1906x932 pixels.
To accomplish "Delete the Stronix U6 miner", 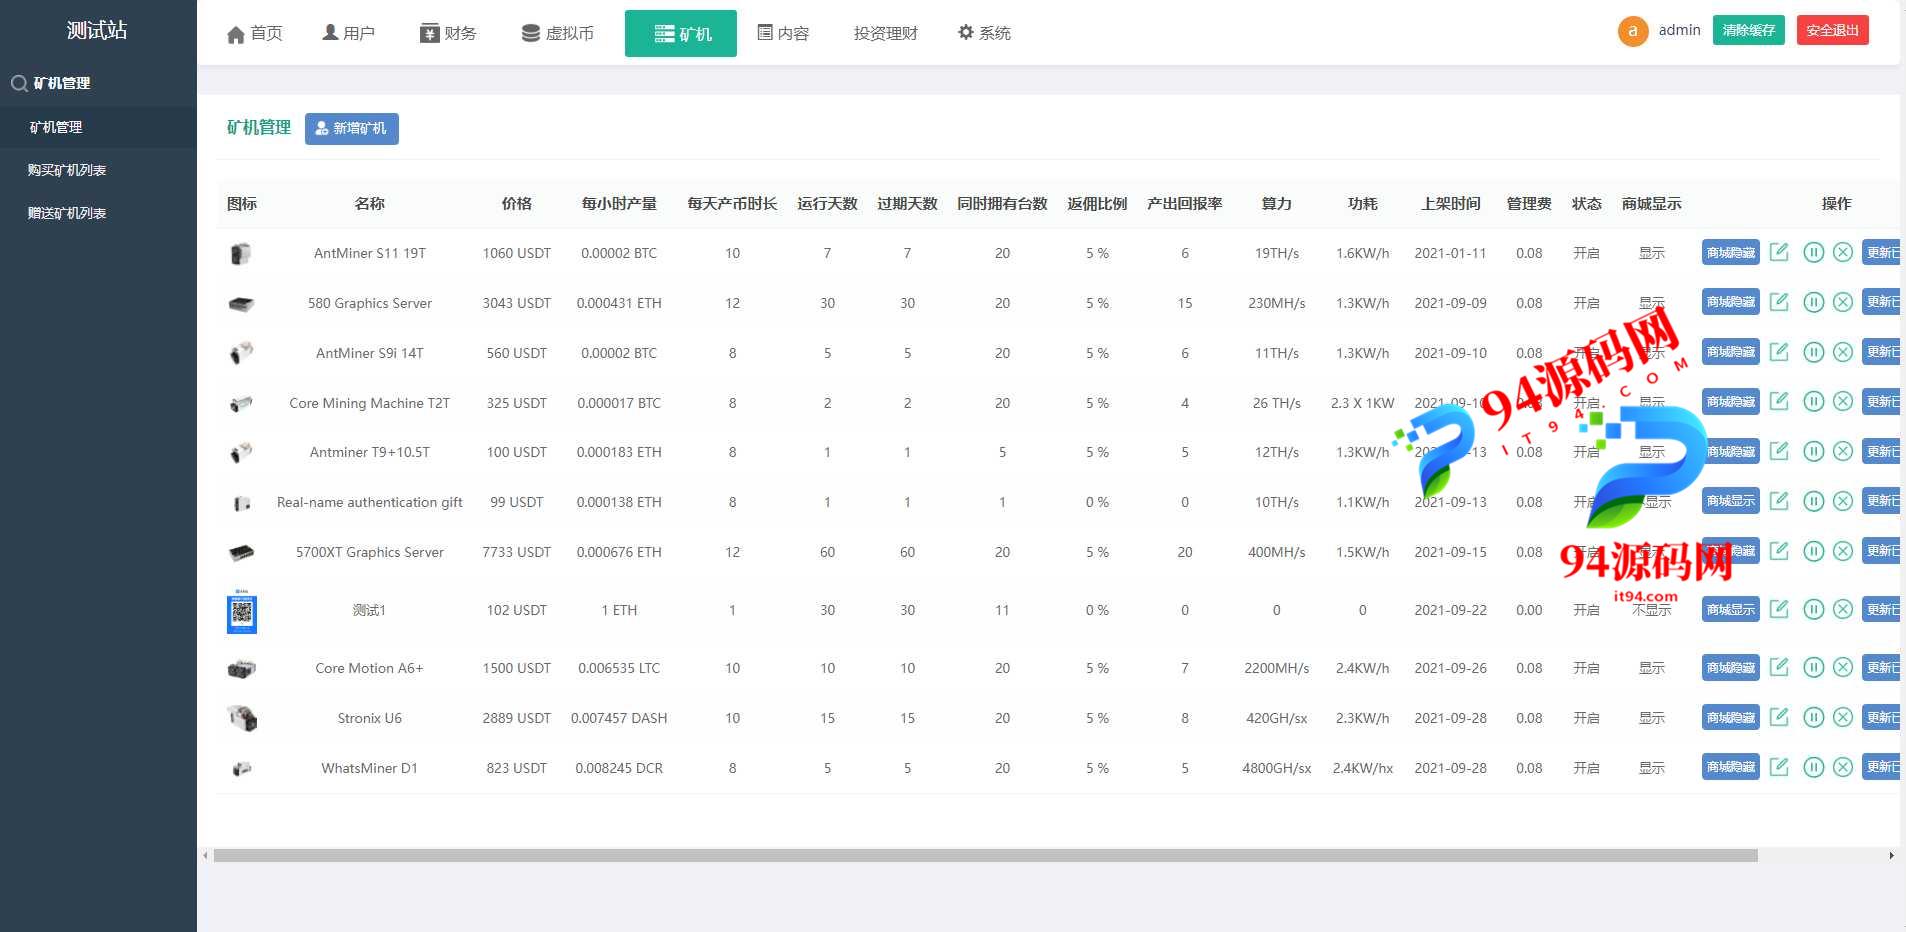I will tap(1843, 716).
